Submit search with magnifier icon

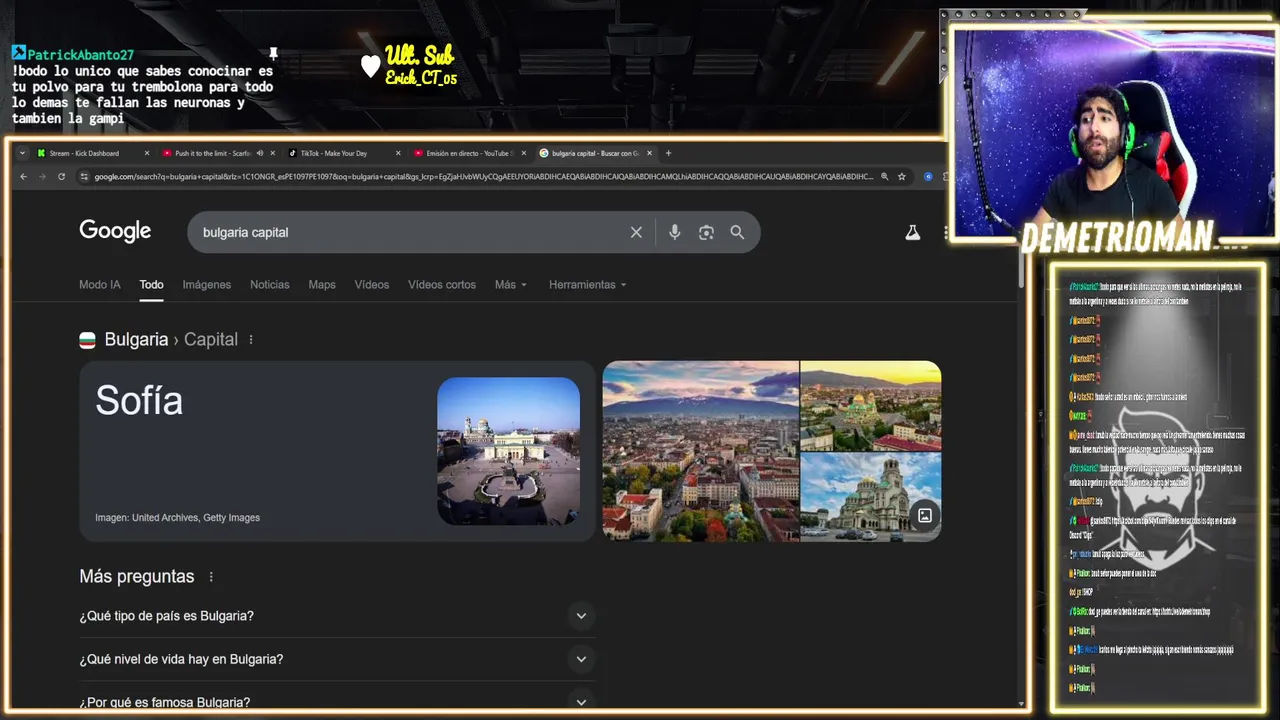pos(737,232)
